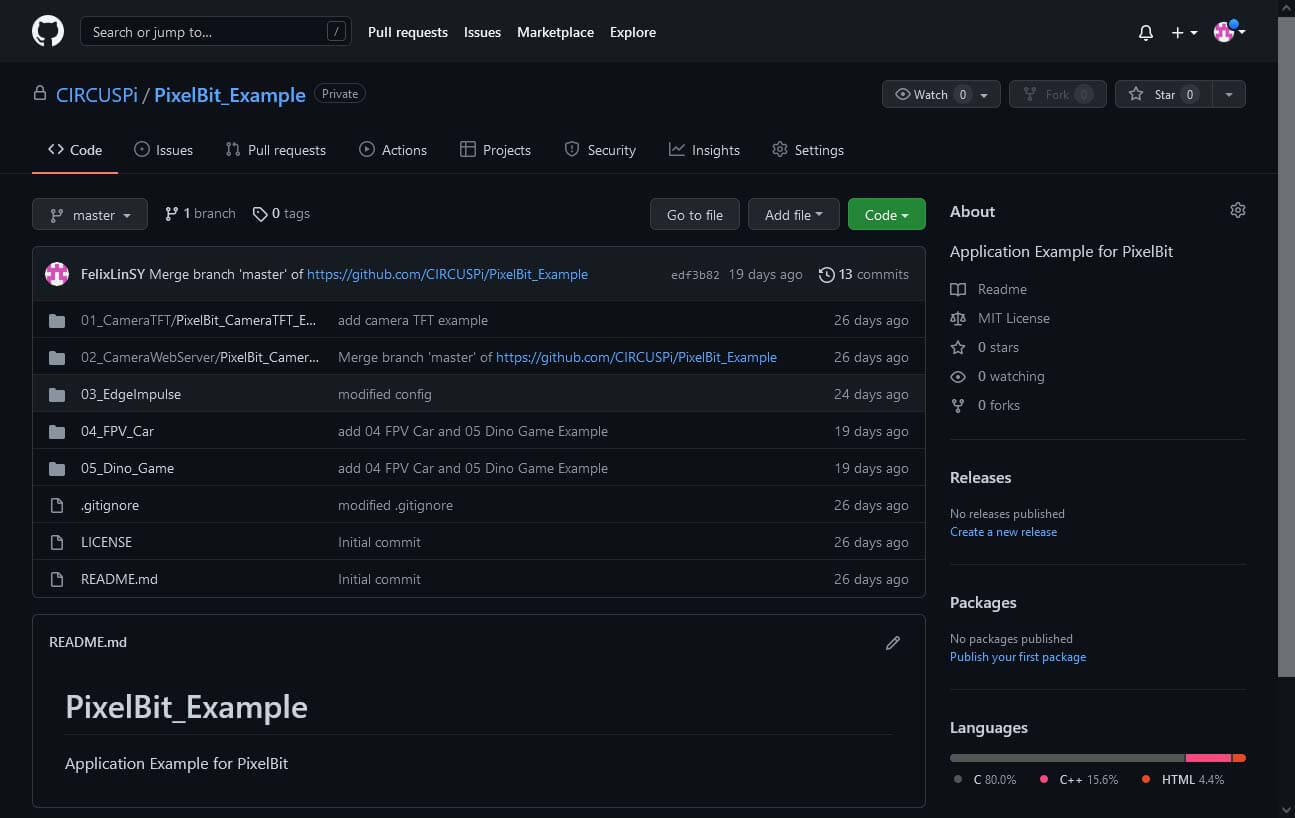The width and height of the screenshot is (1295, 818).
Task: Click the file icon for README.md row
Action: [x=57, y=579]
